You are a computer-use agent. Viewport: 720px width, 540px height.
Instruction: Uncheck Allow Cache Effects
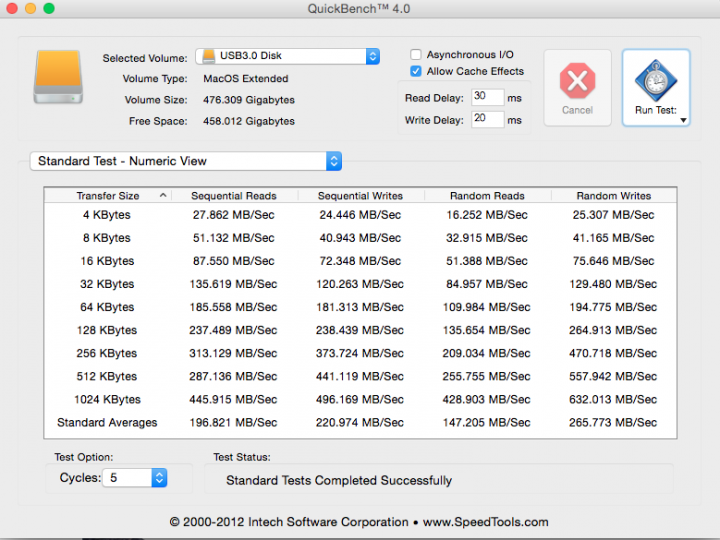tap(416, 71)
